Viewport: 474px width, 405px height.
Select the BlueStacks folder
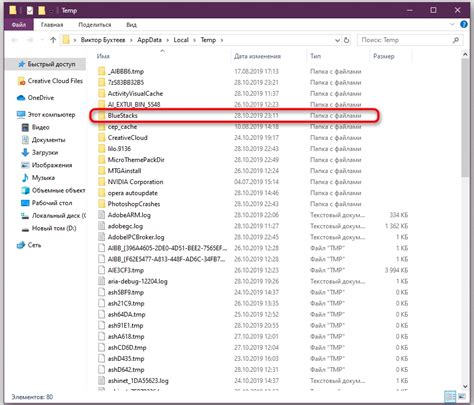[234, 116]
